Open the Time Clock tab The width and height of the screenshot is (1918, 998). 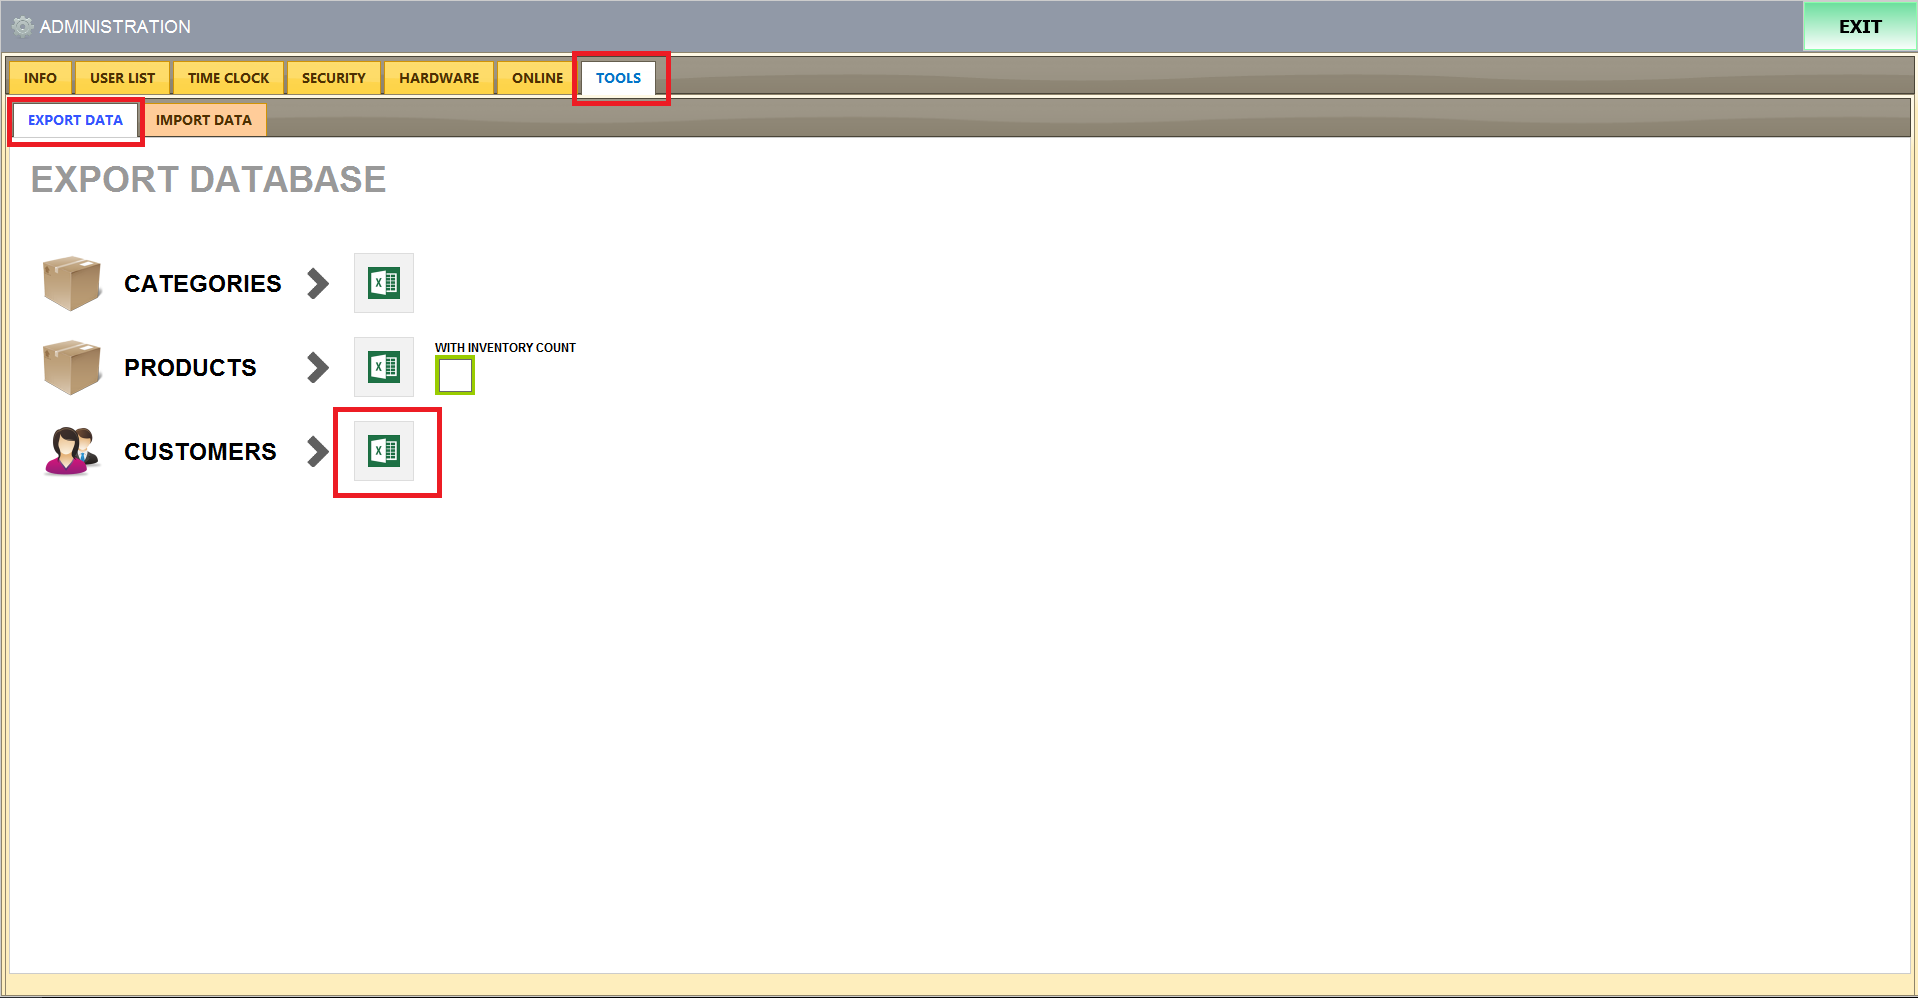click(228, 78)
